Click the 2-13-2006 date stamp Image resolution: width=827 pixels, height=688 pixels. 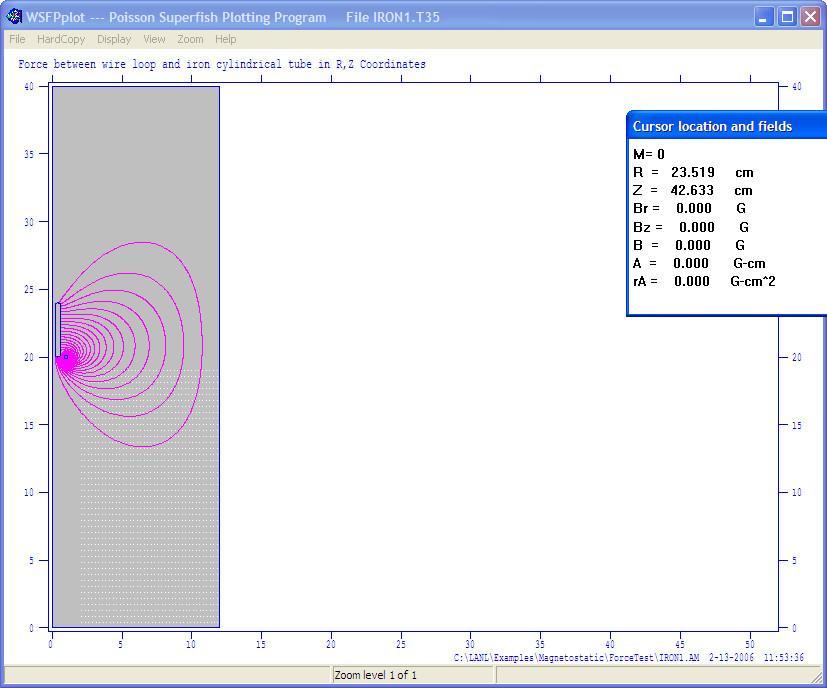point(731,657)
